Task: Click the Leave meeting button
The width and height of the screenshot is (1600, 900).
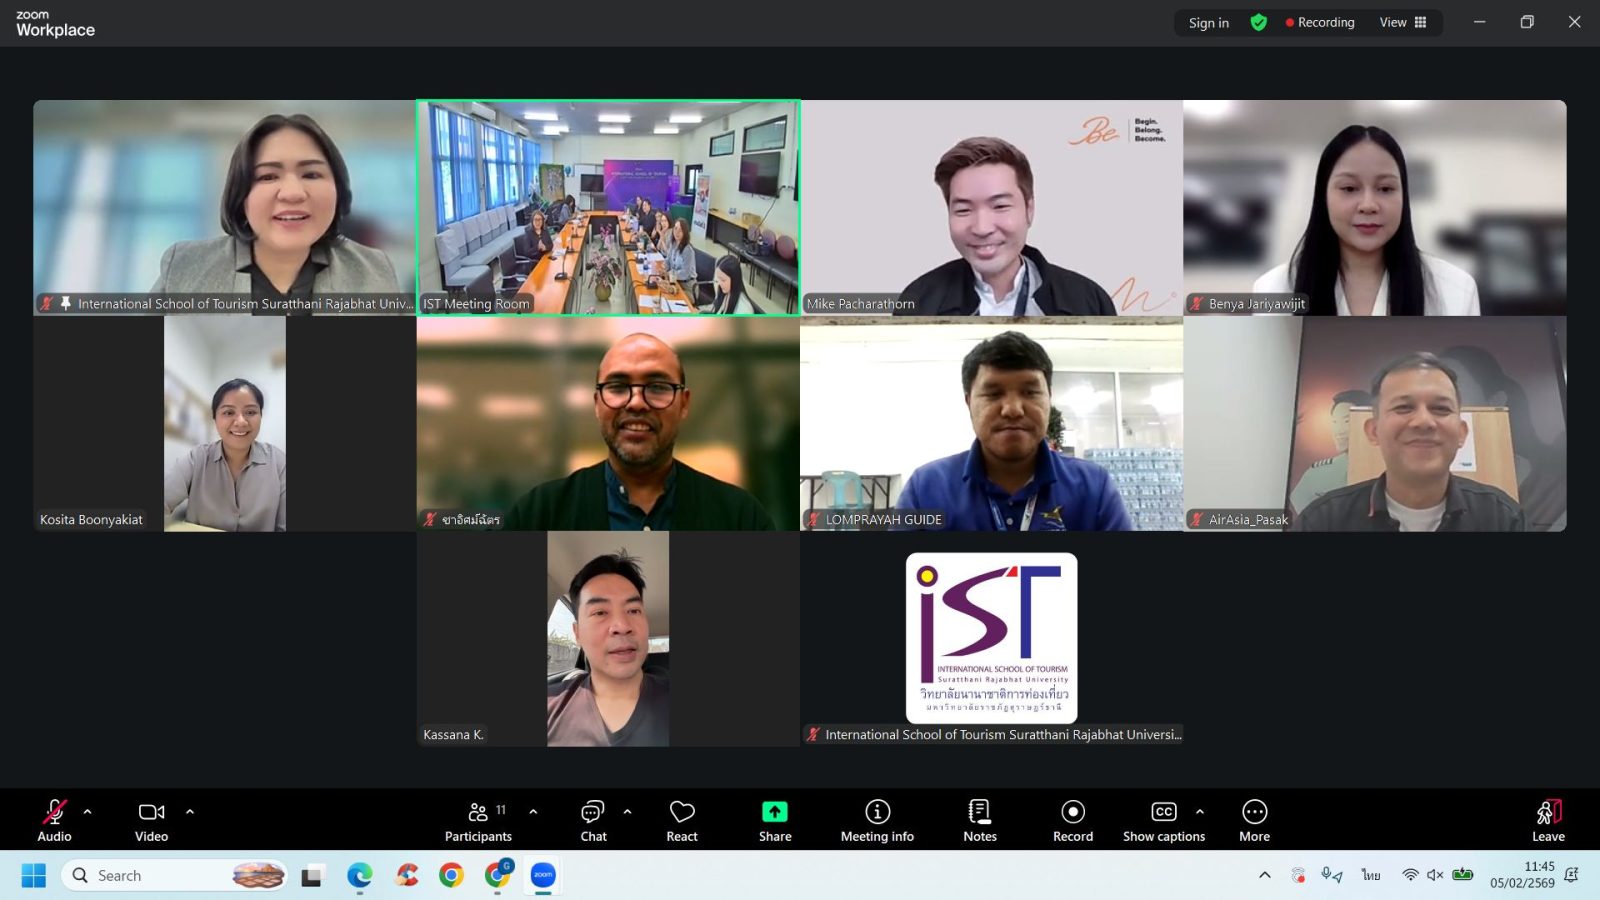Action: (1548, 820)
